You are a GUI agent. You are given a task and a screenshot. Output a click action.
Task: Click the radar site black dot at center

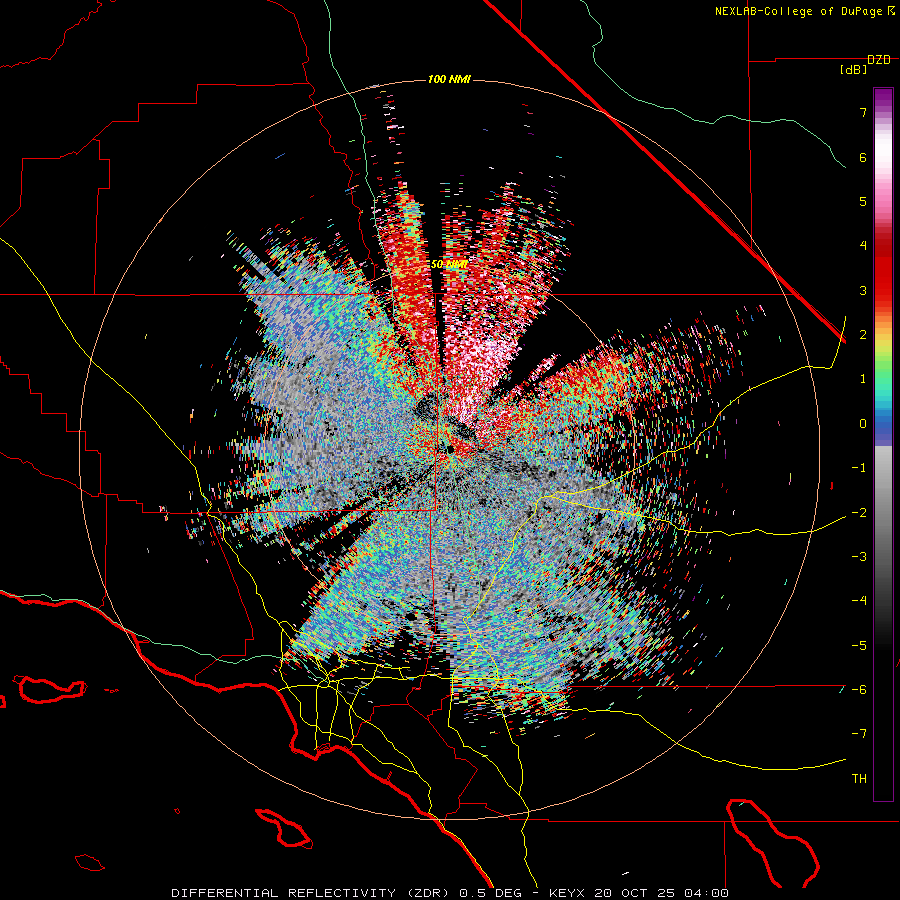(451, 449)
